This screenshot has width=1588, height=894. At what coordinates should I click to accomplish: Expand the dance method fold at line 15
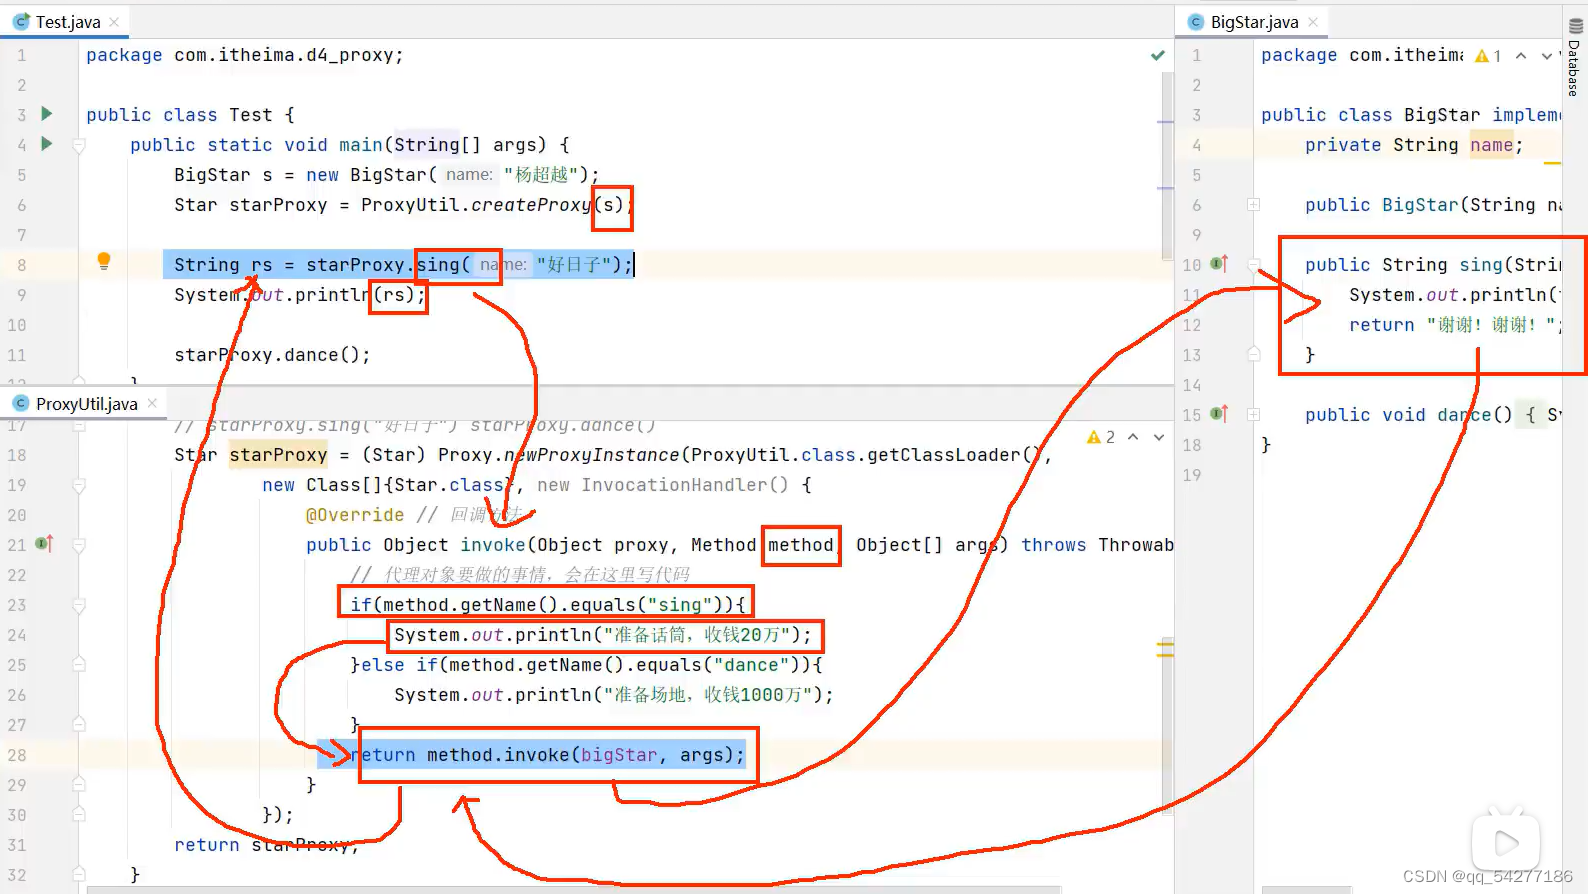1254,414
